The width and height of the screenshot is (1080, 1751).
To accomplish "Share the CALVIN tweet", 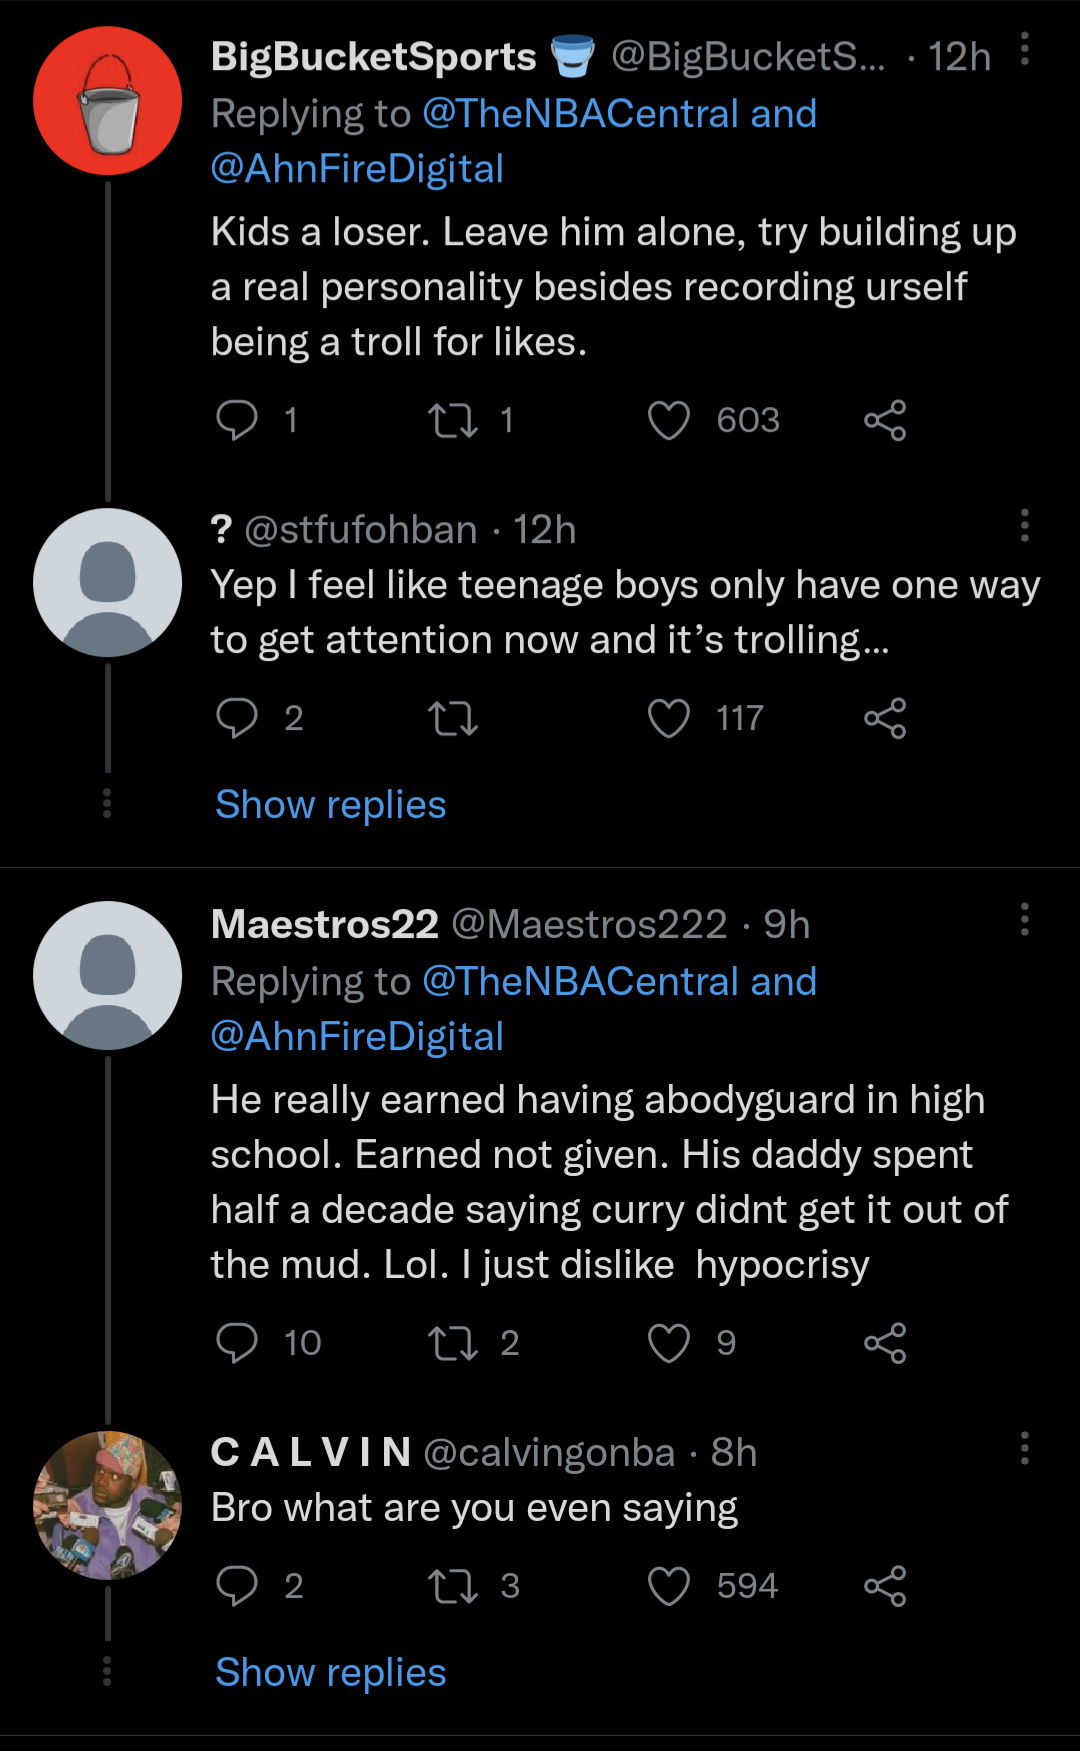I will [885, 1586].
